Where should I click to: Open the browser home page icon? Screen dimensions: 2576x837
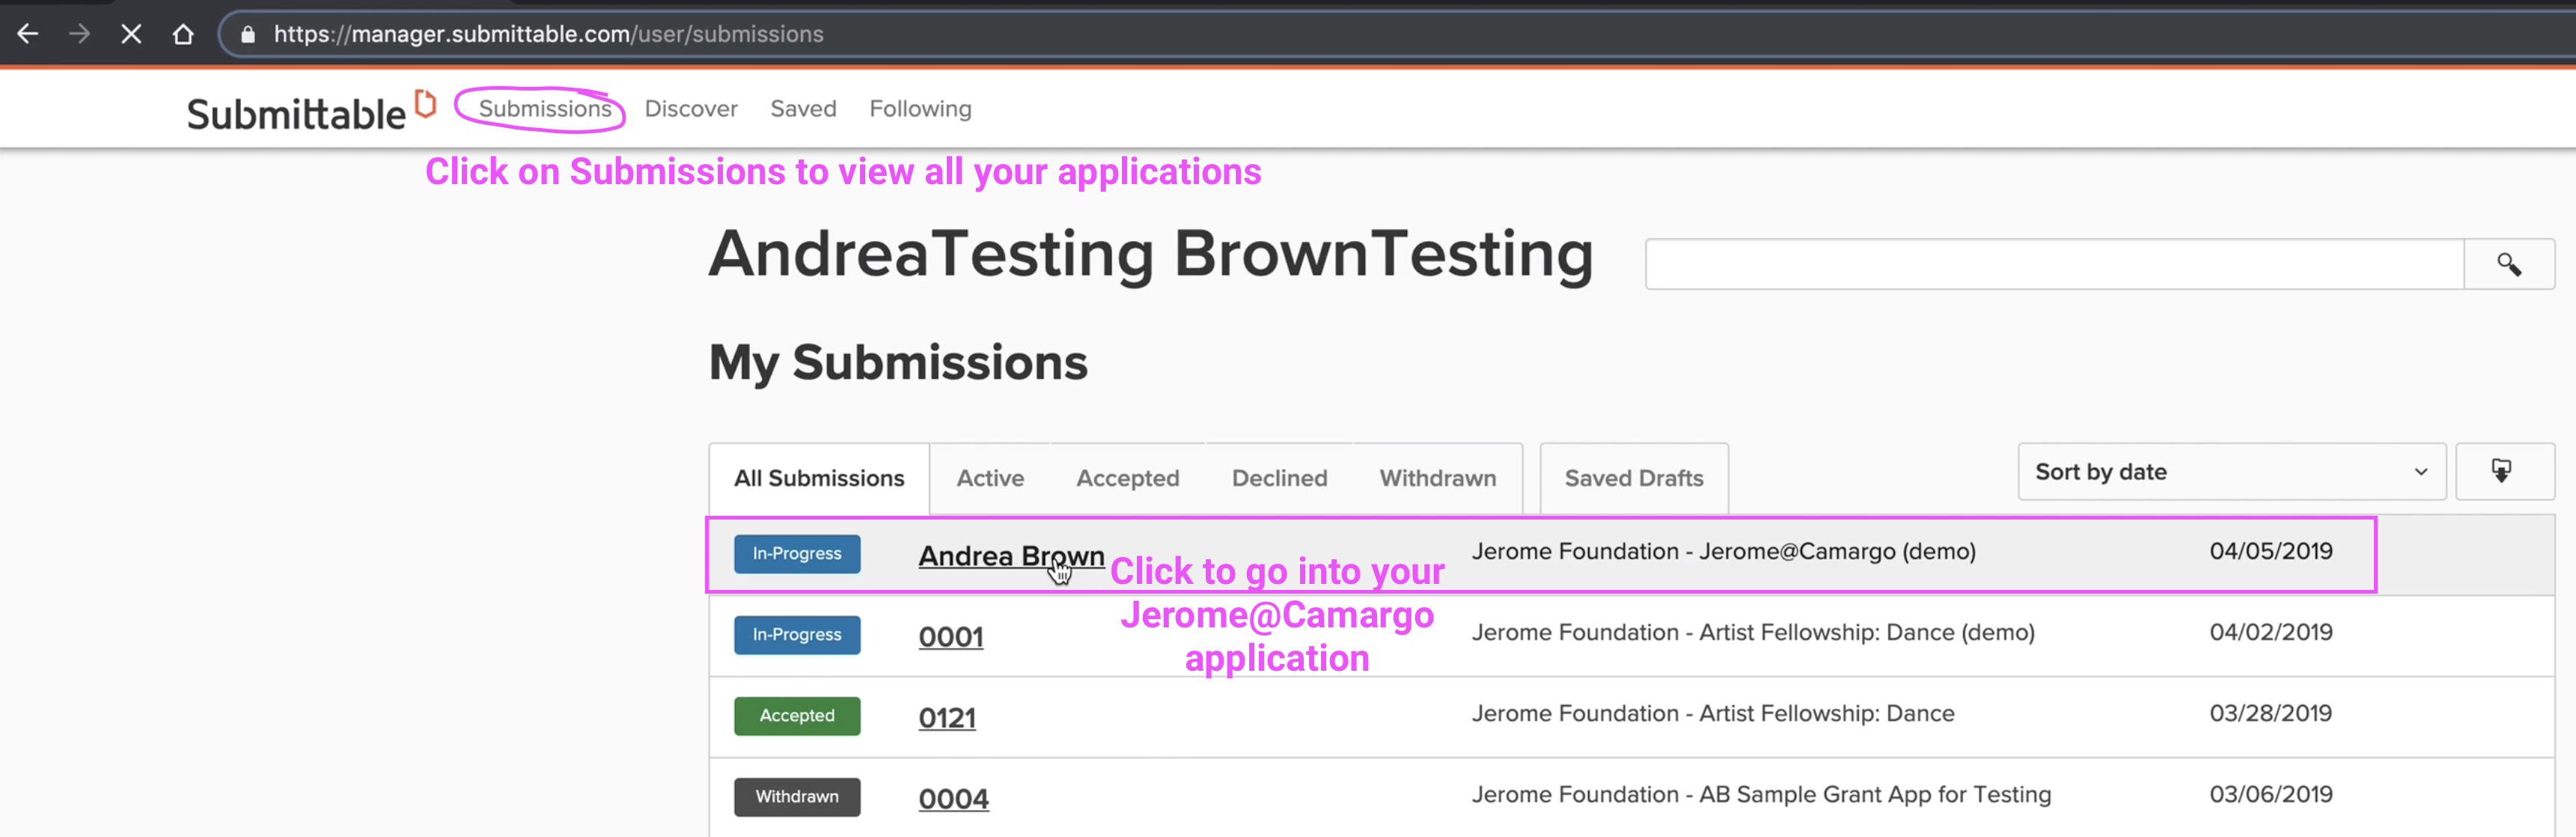pos(183,34)
